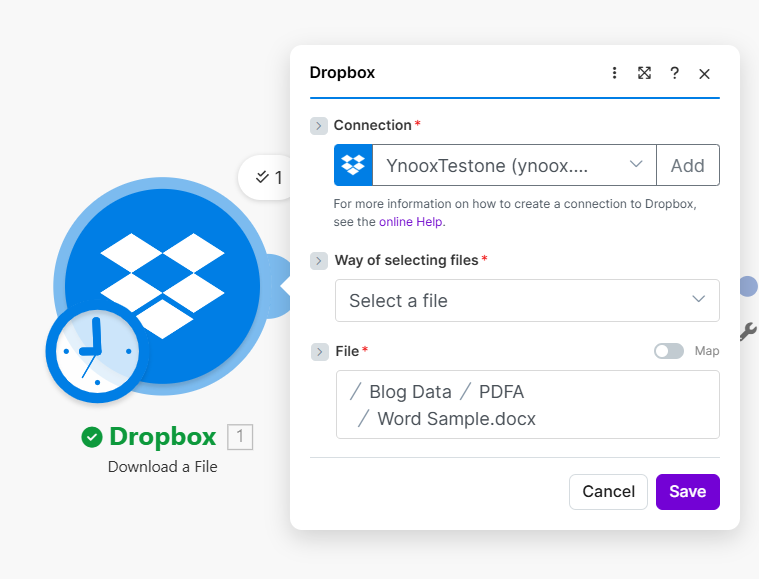
Task: Click the partially hidden module on the right
Action: coord(749,286)
